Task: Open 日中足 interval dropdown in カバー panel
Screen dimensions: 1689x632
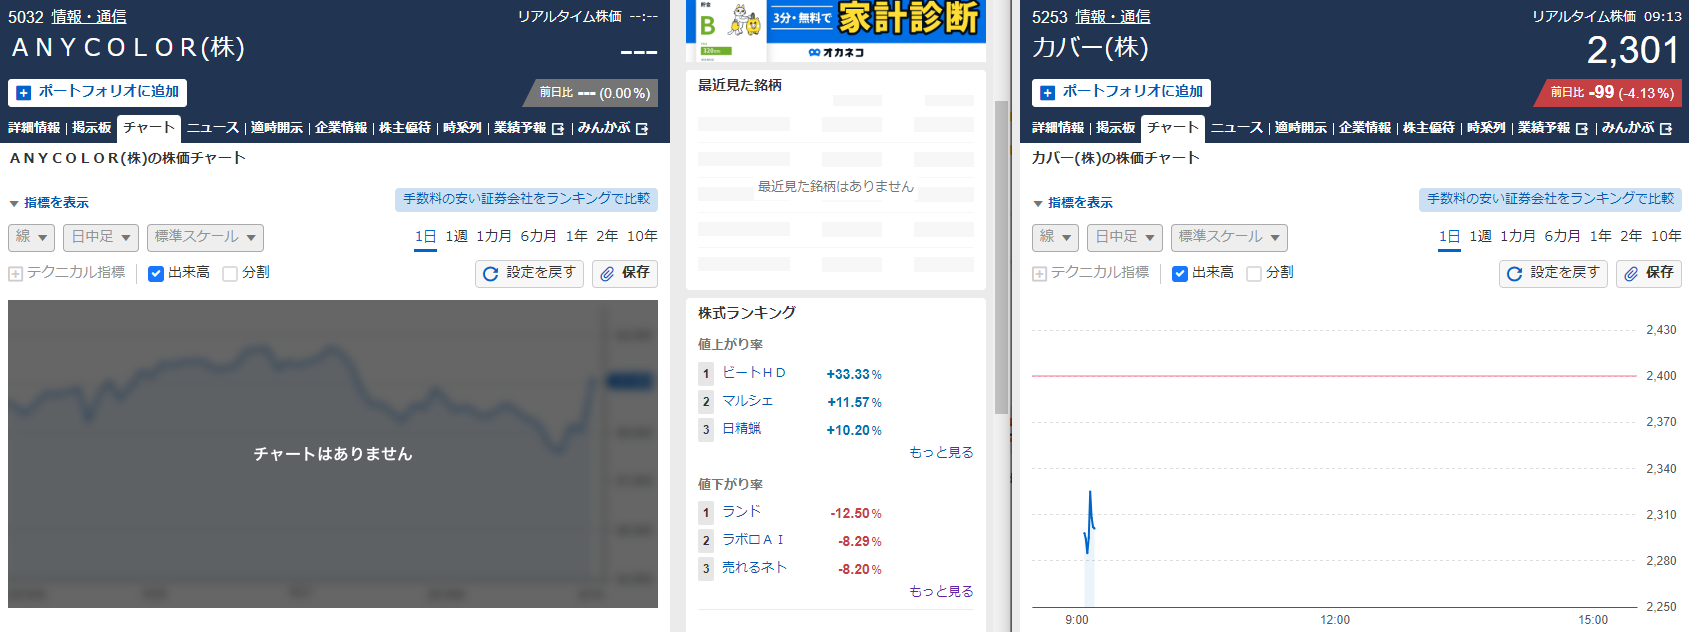Action: 1125,237
